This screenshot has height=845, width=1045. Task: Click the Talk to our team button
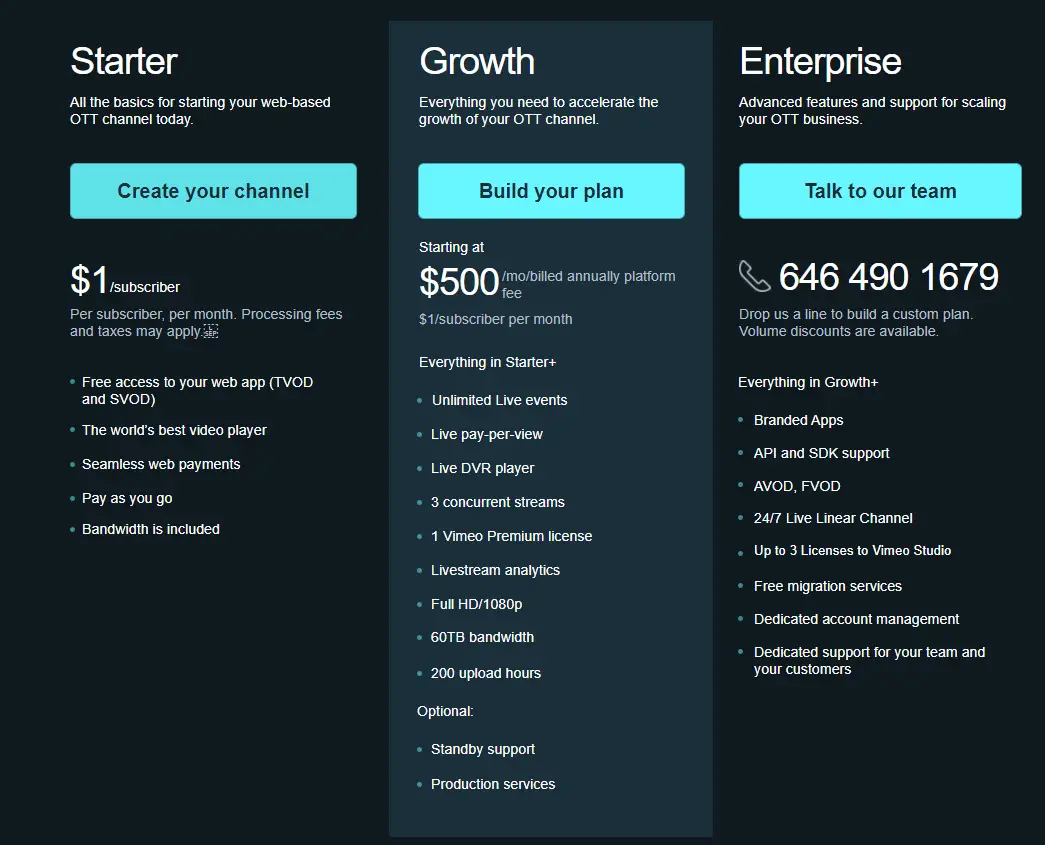point(879,190)
